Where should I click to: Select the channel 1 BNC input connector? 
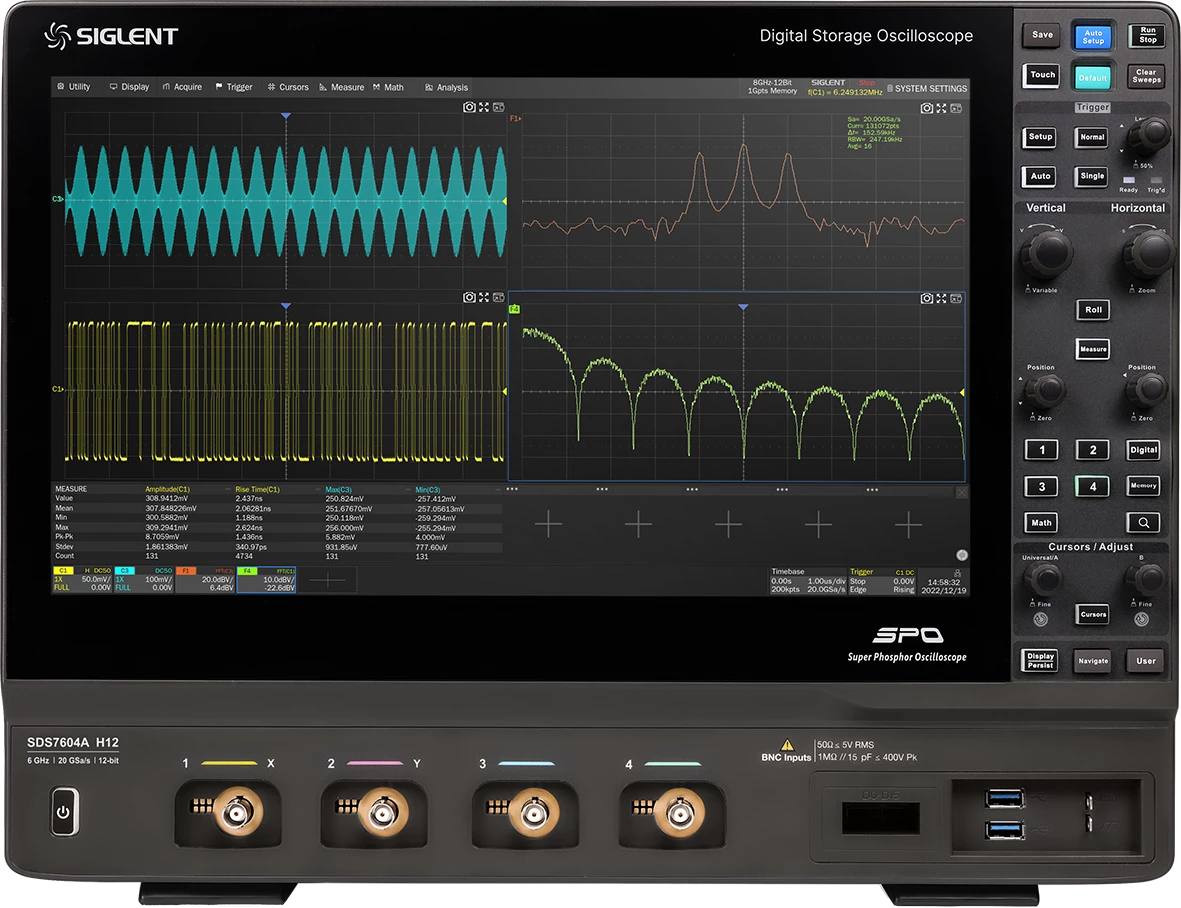coord(238,812)
